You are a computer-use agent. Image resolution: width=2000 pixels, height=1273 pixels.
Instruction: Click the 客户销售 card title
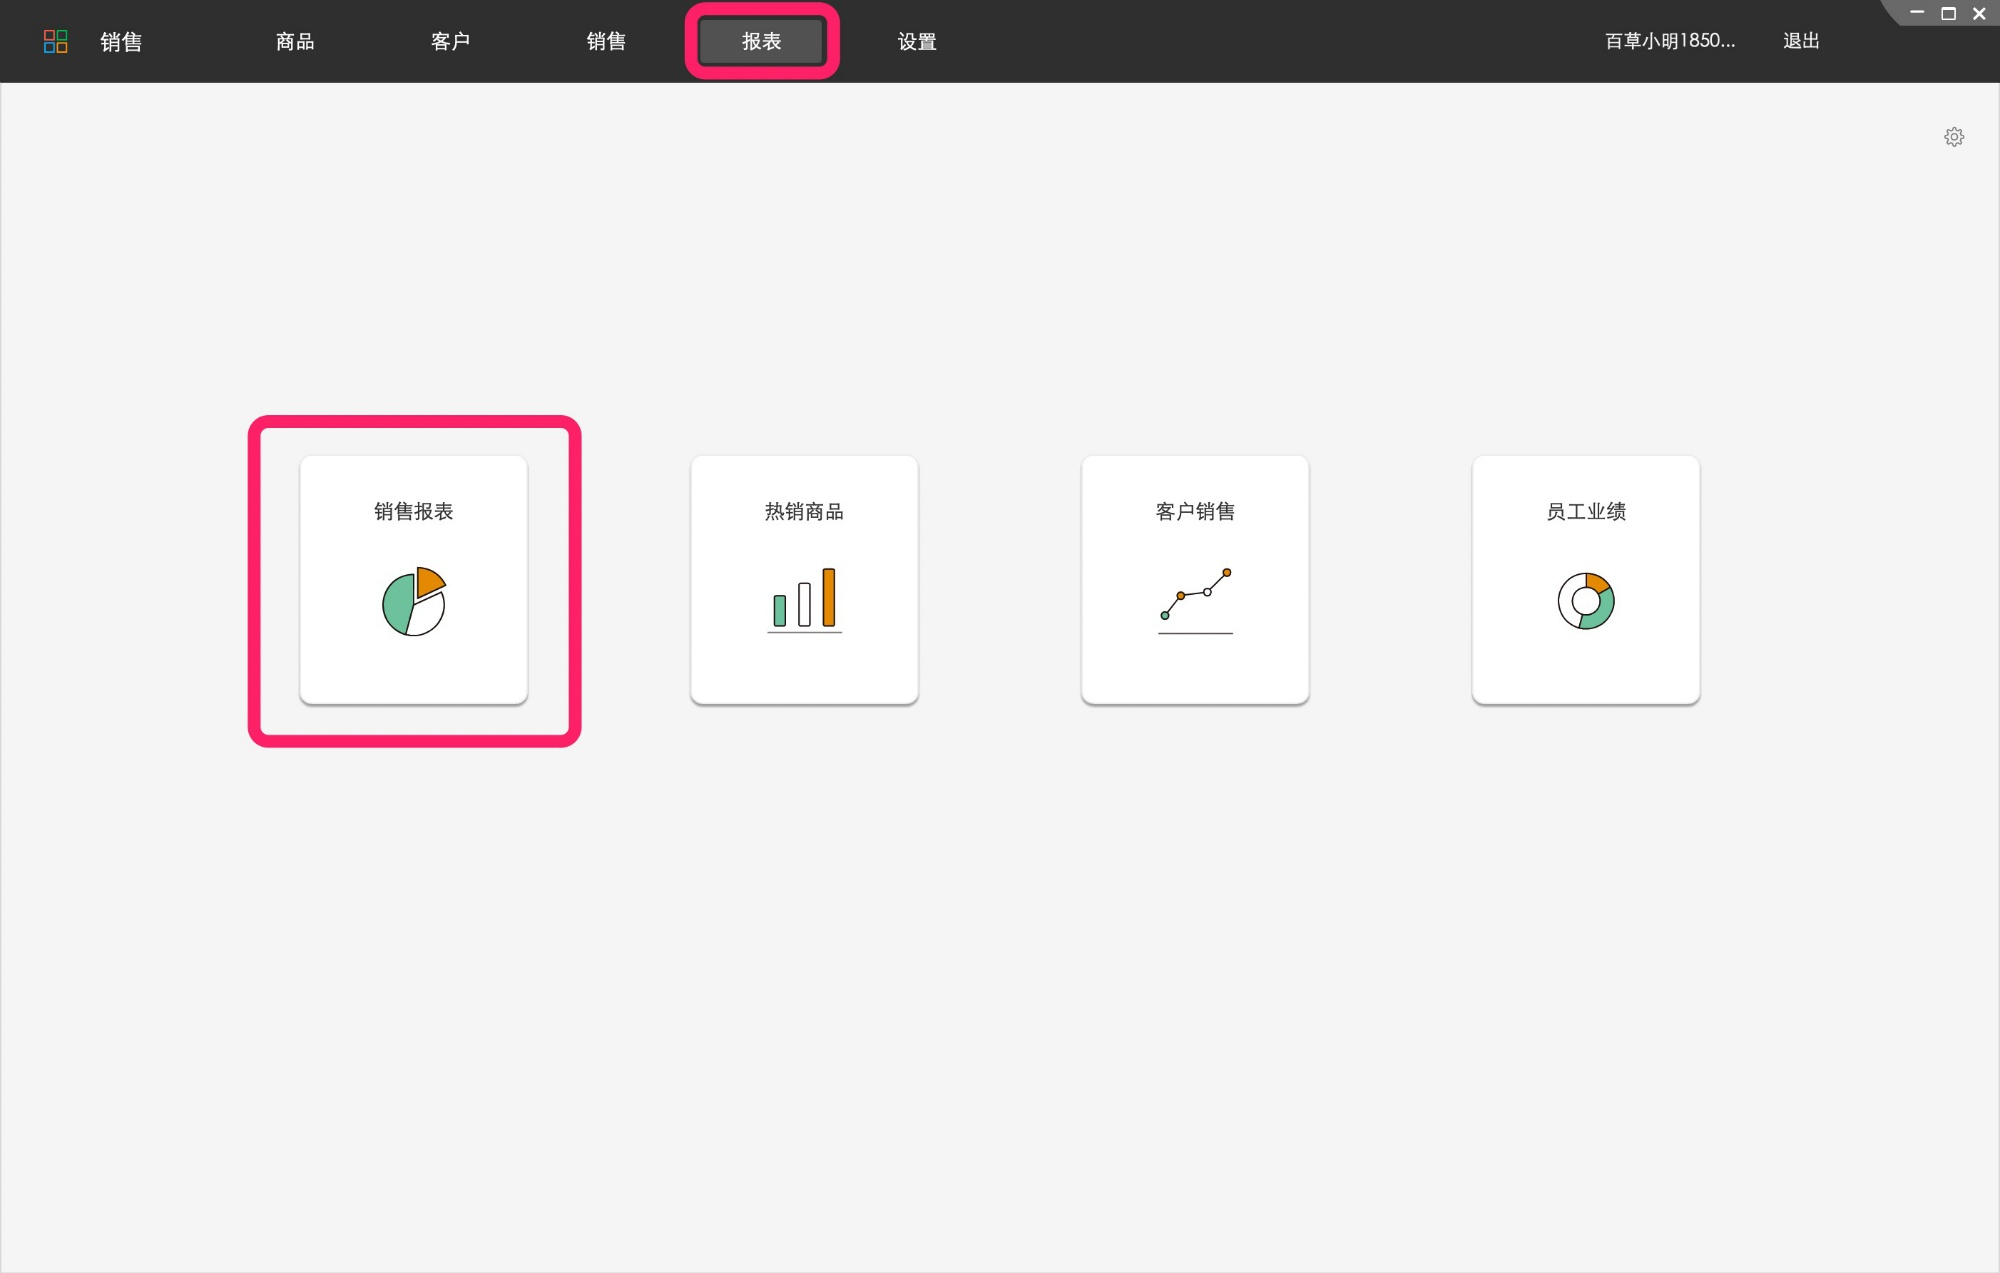pos(1195,511)
